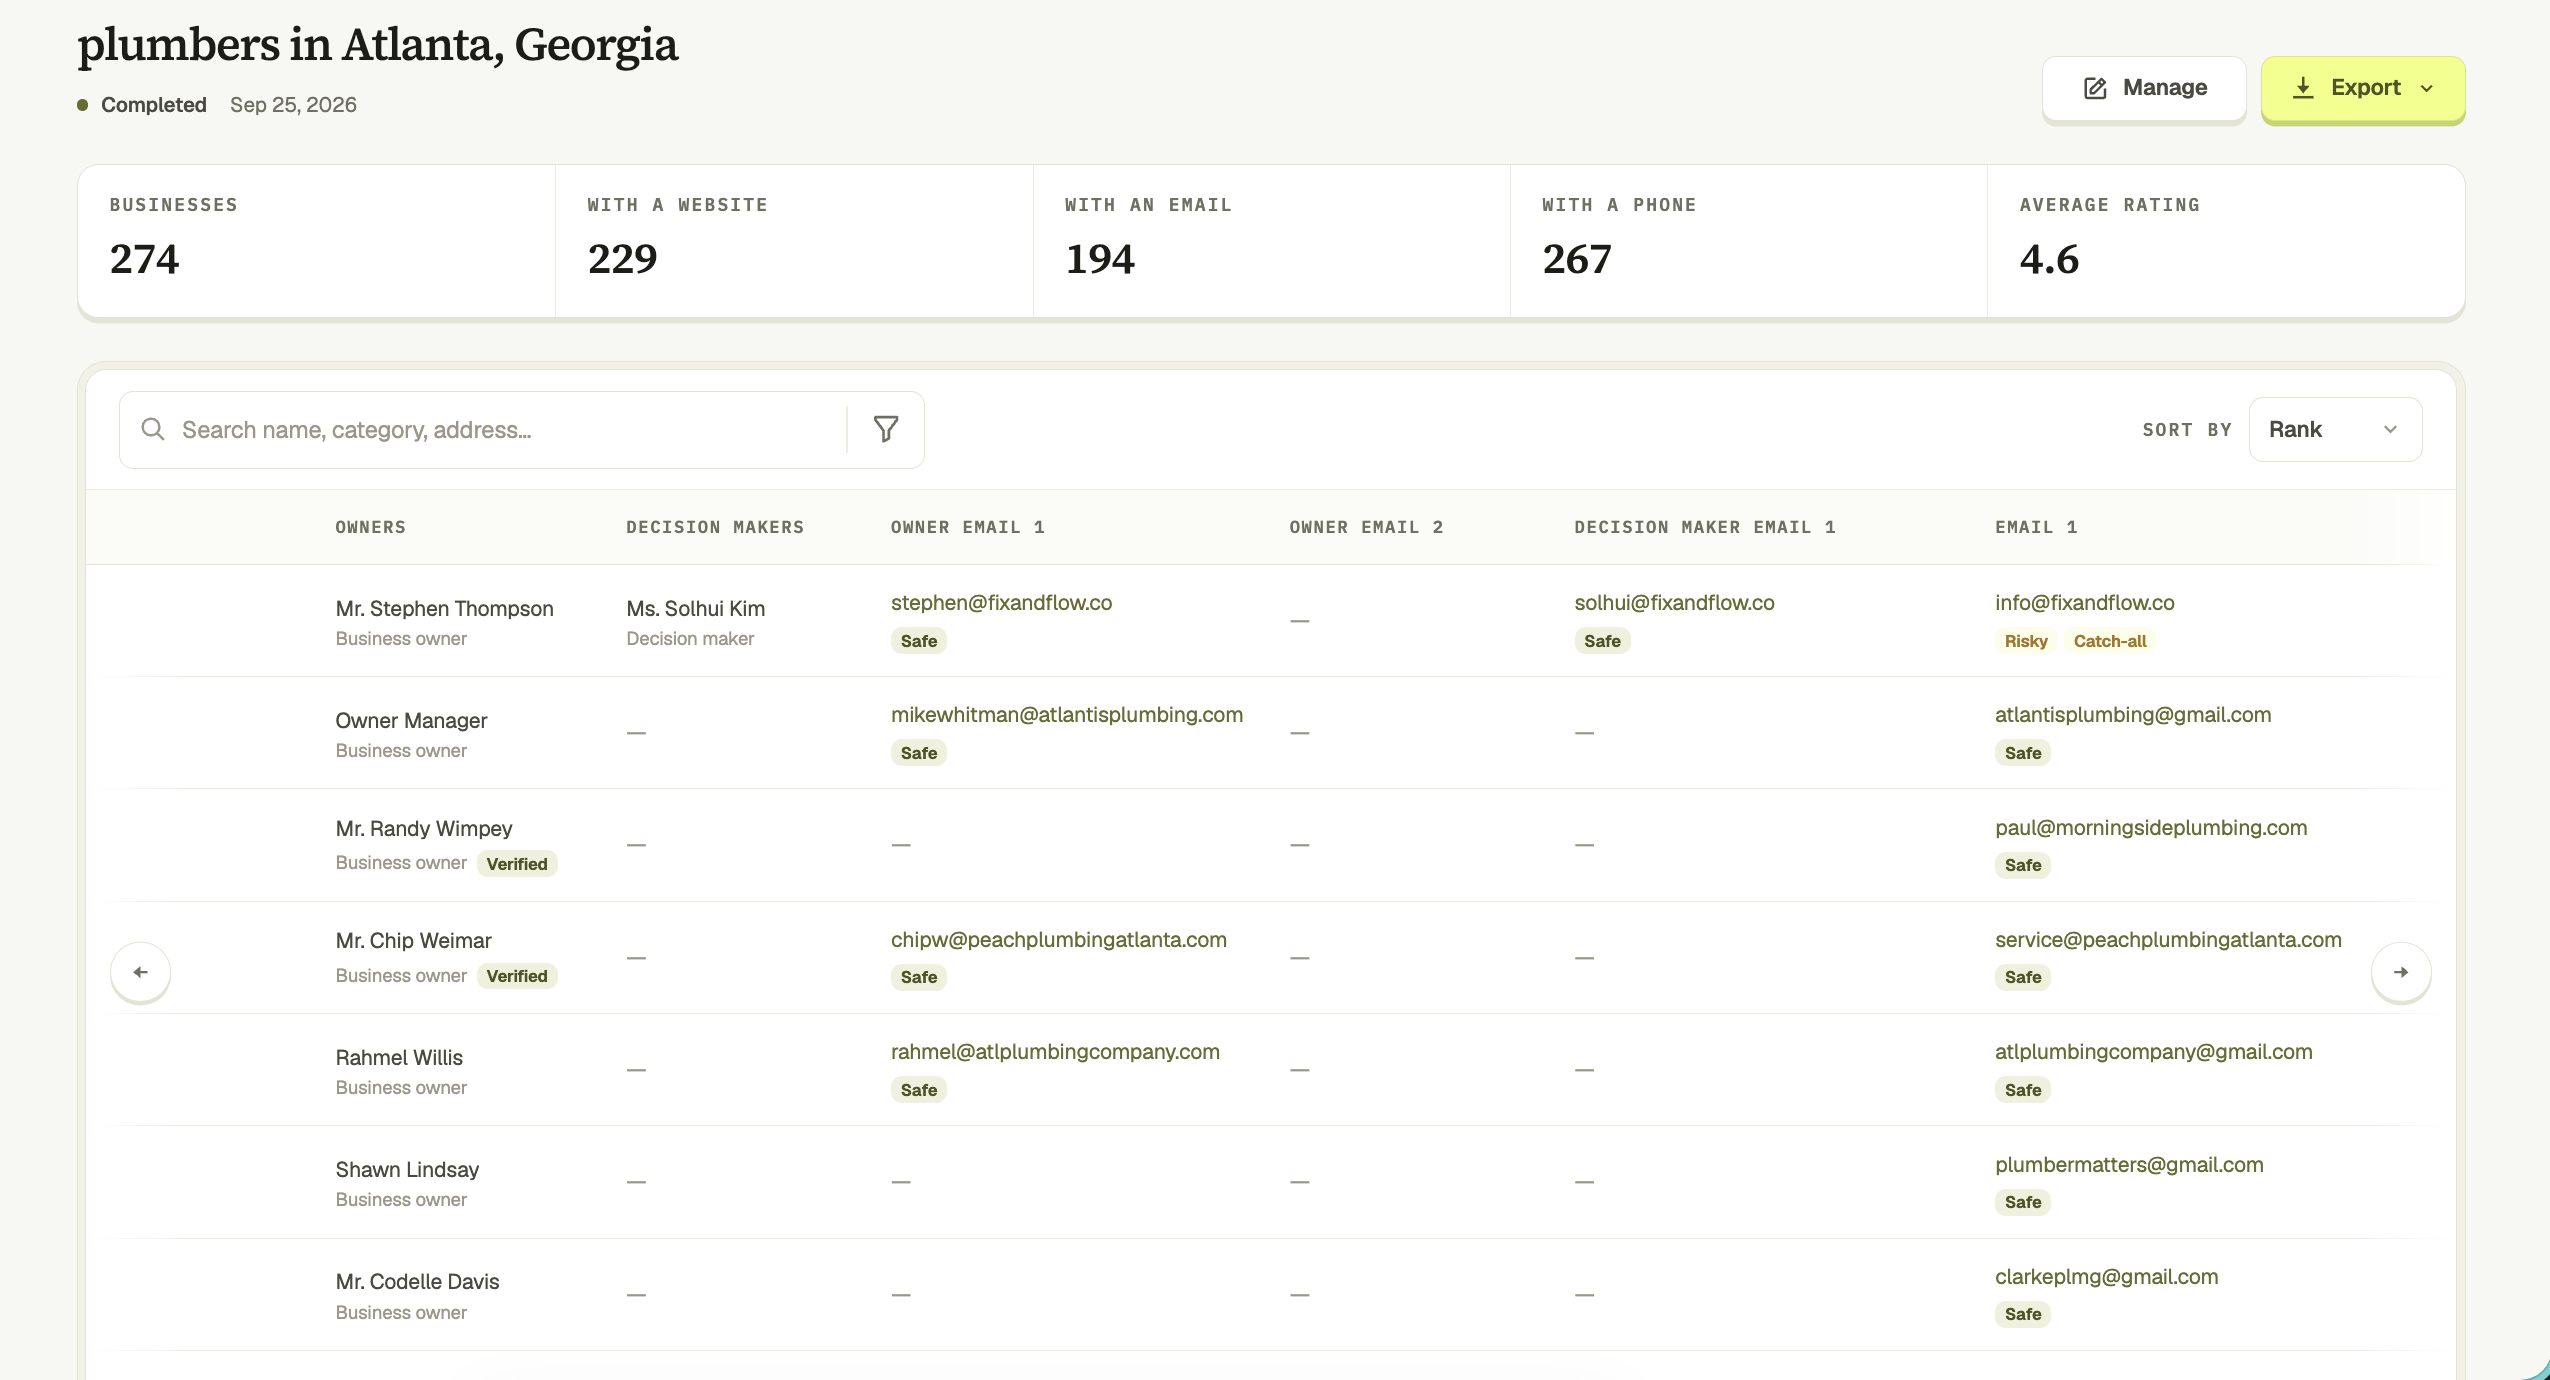Click the Export download icon
Viewport: 2550px width, 1380px height.
(2303, 88)
